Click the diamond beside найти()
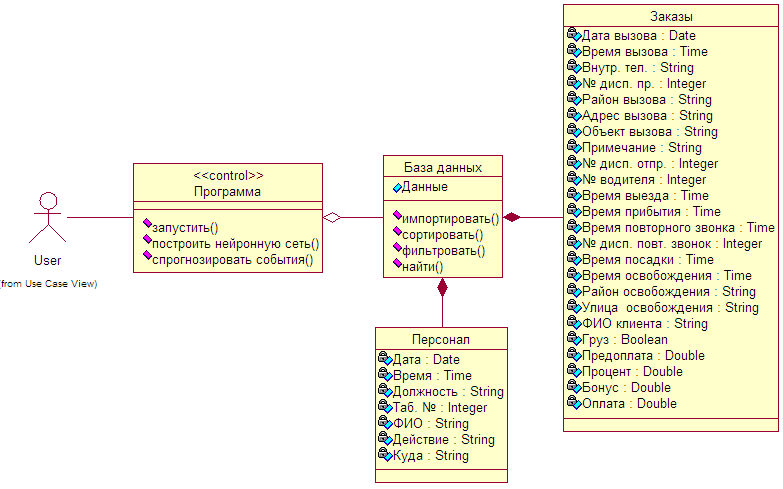 coord(397,263)
